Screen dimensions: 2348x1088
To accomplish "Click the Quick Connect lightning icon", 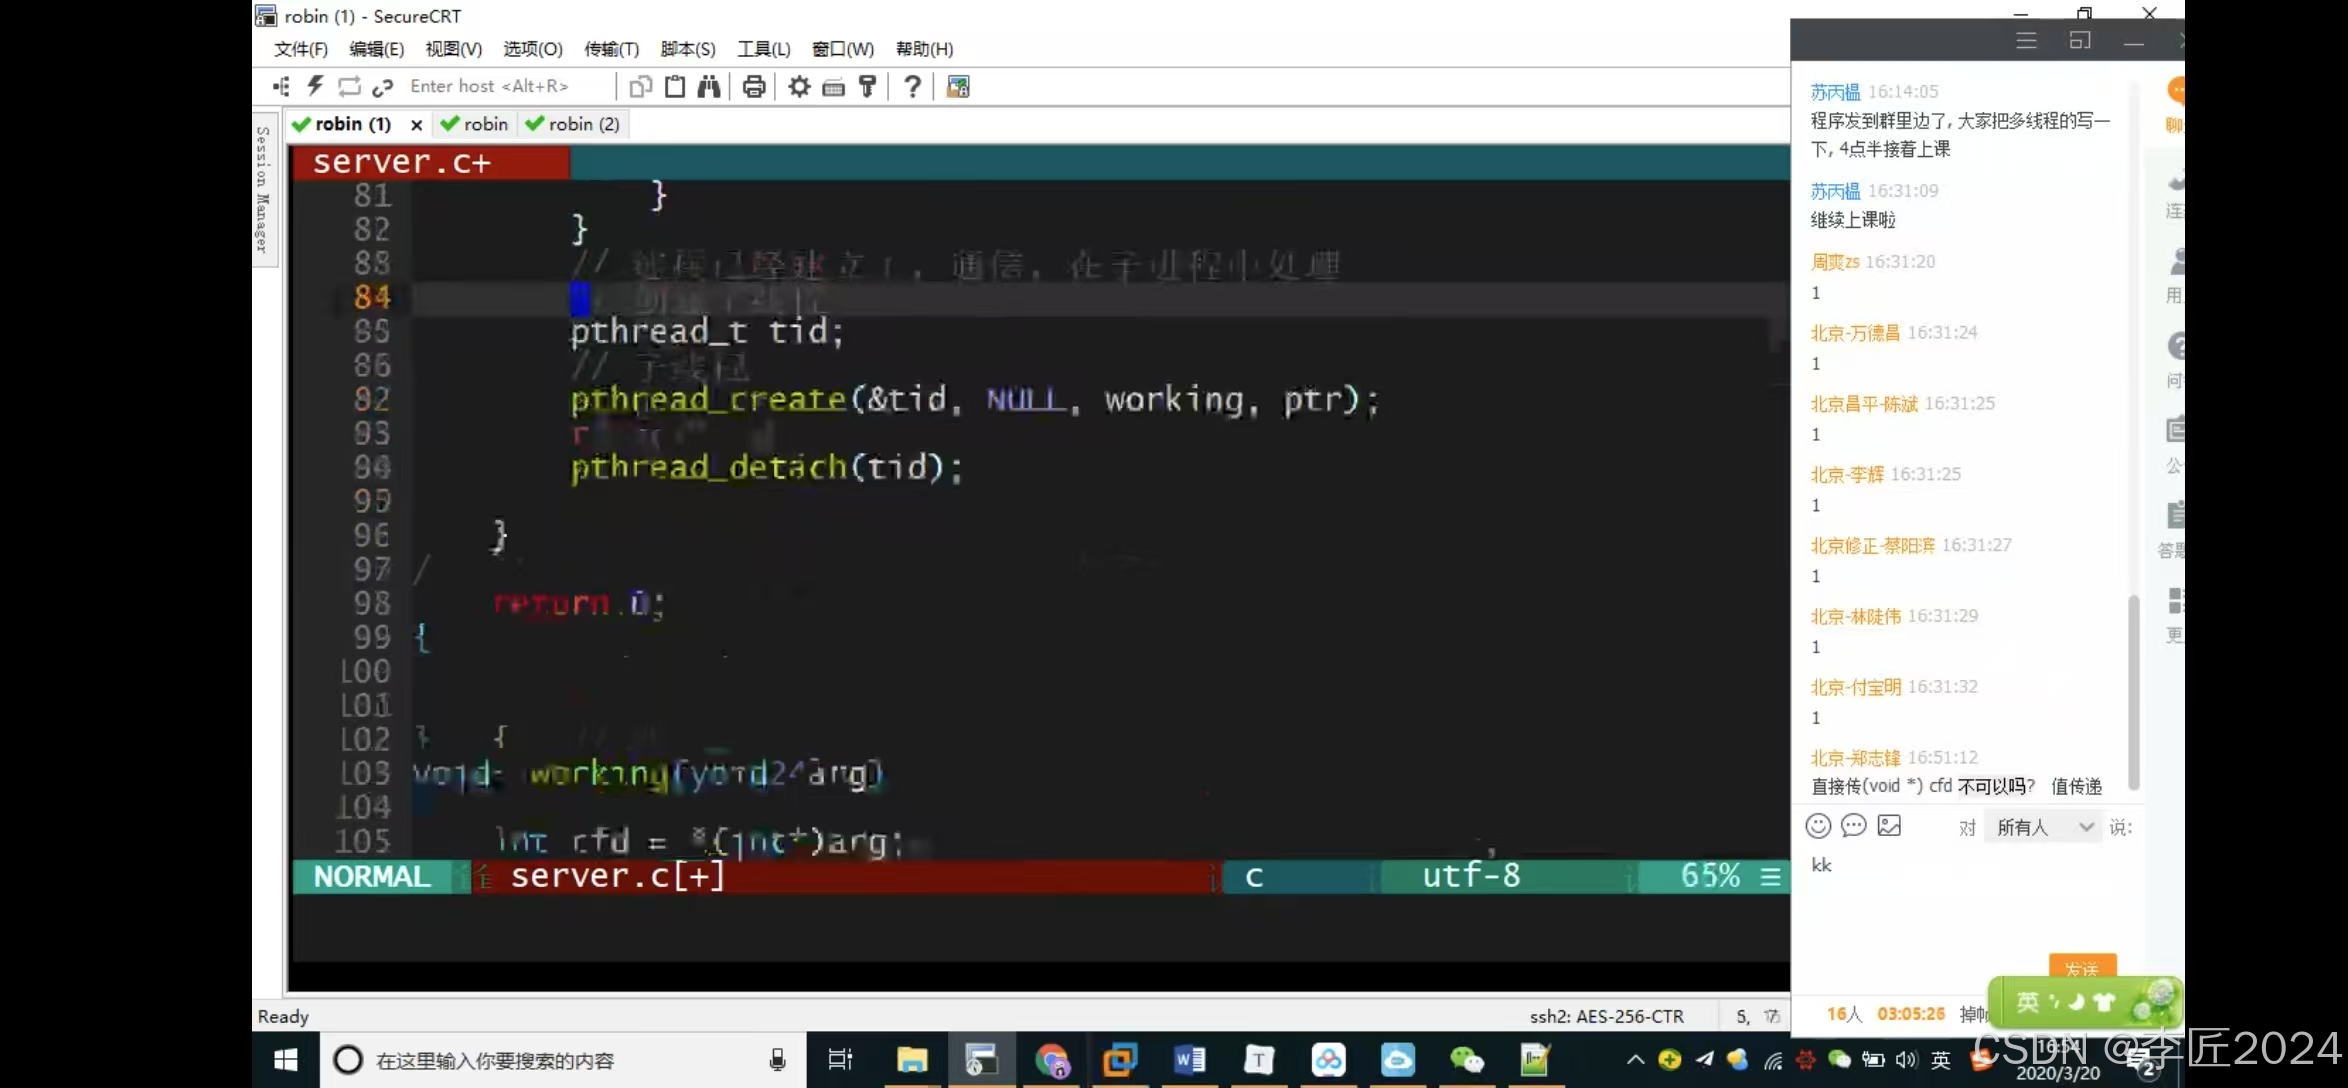I will click(315, 86).
